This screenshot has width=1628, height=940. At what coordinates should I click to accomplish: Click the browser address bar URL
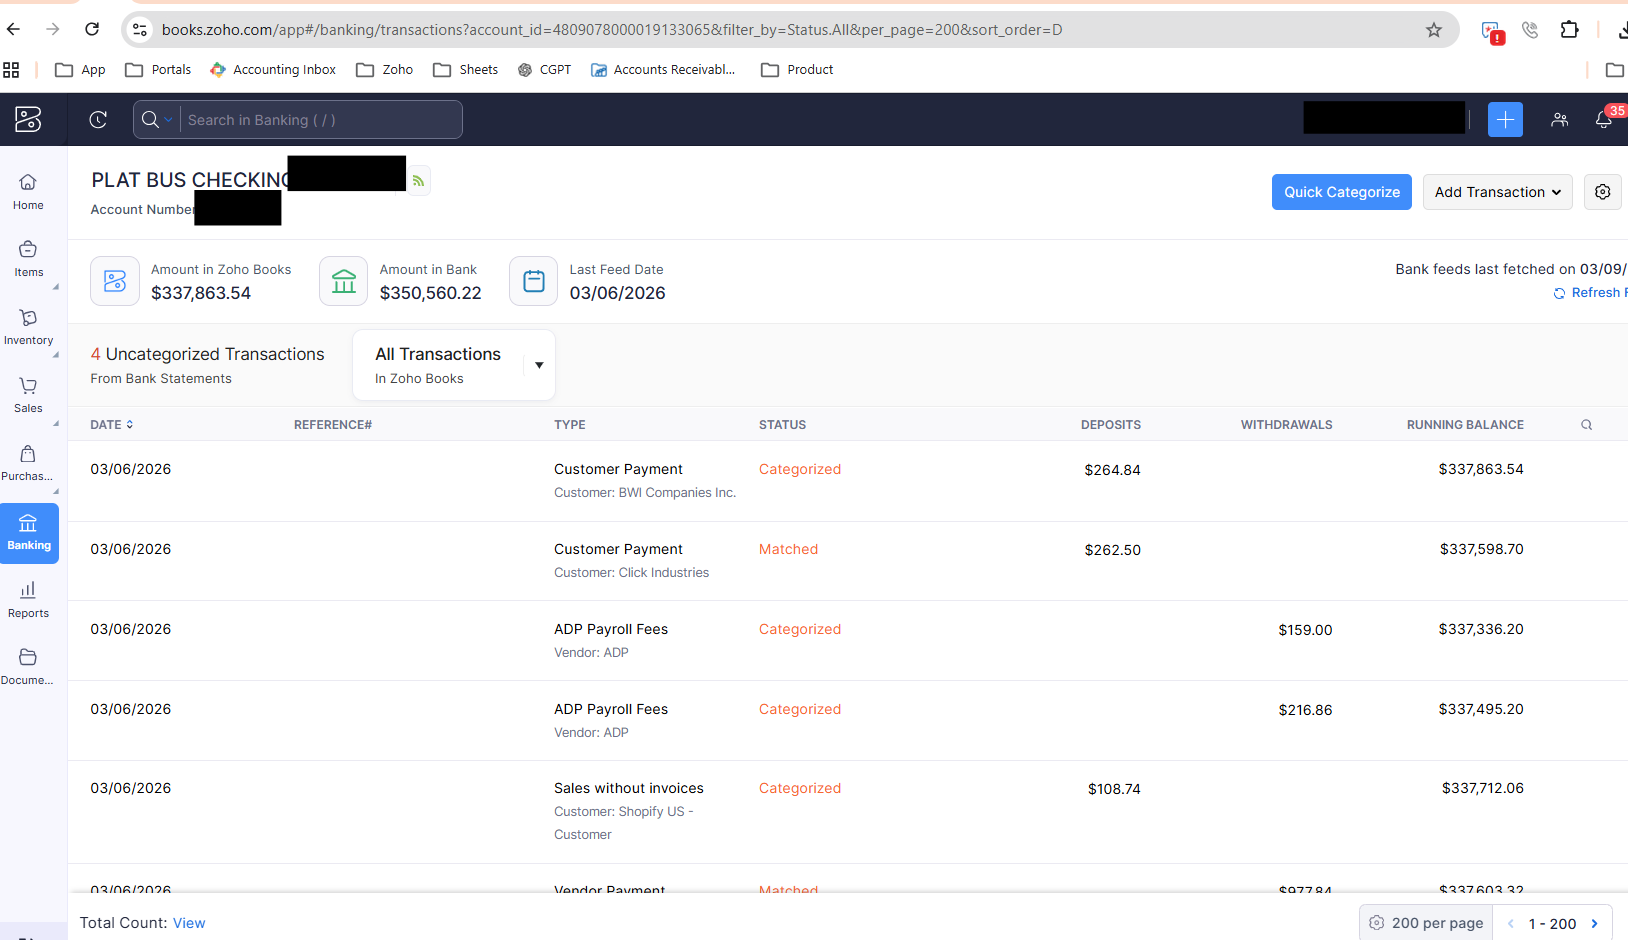coord(612,30)
